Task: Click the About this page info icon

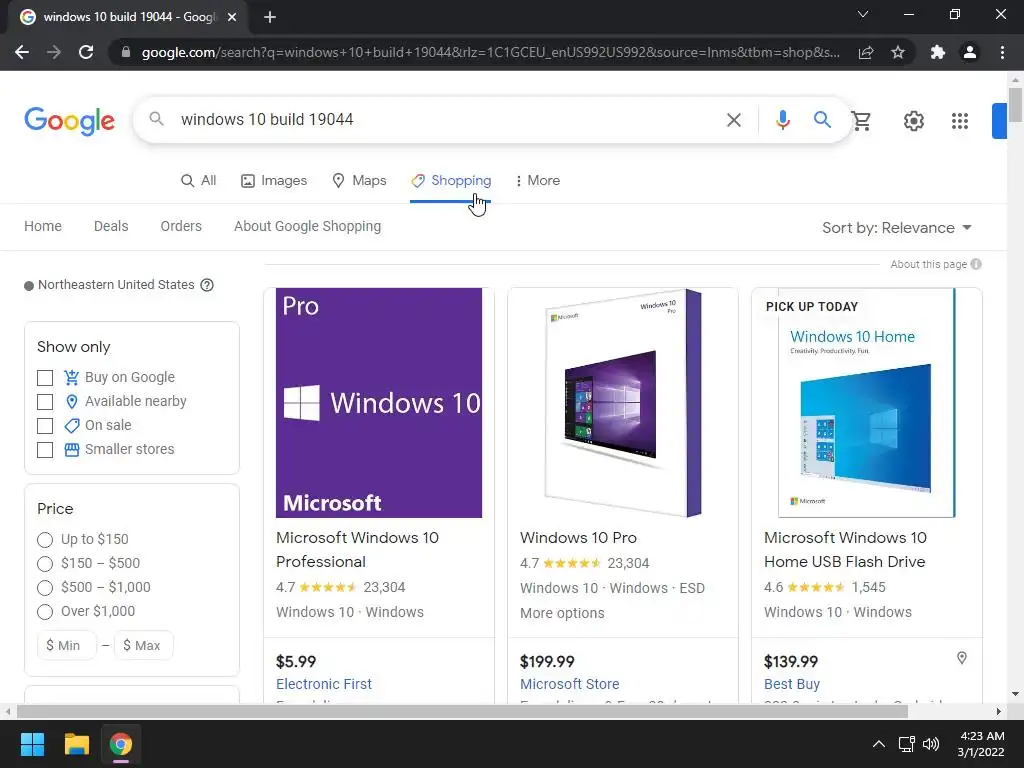Action: 976,264
